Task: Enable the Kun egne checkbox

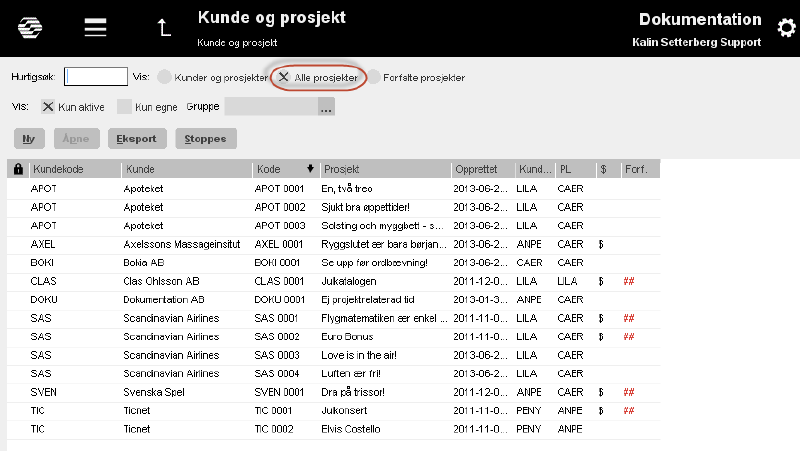Action: pyautogui.click(x=124, y=107)
